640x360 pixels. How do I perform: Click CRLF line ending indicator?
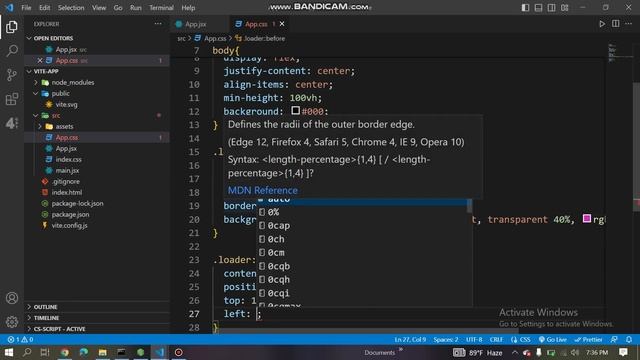tap(496, 340)
